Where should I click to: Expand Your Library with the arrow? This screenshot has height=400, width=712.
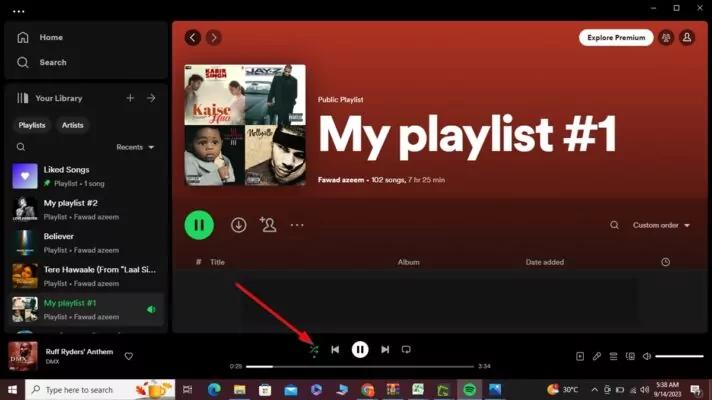[151, 98]
